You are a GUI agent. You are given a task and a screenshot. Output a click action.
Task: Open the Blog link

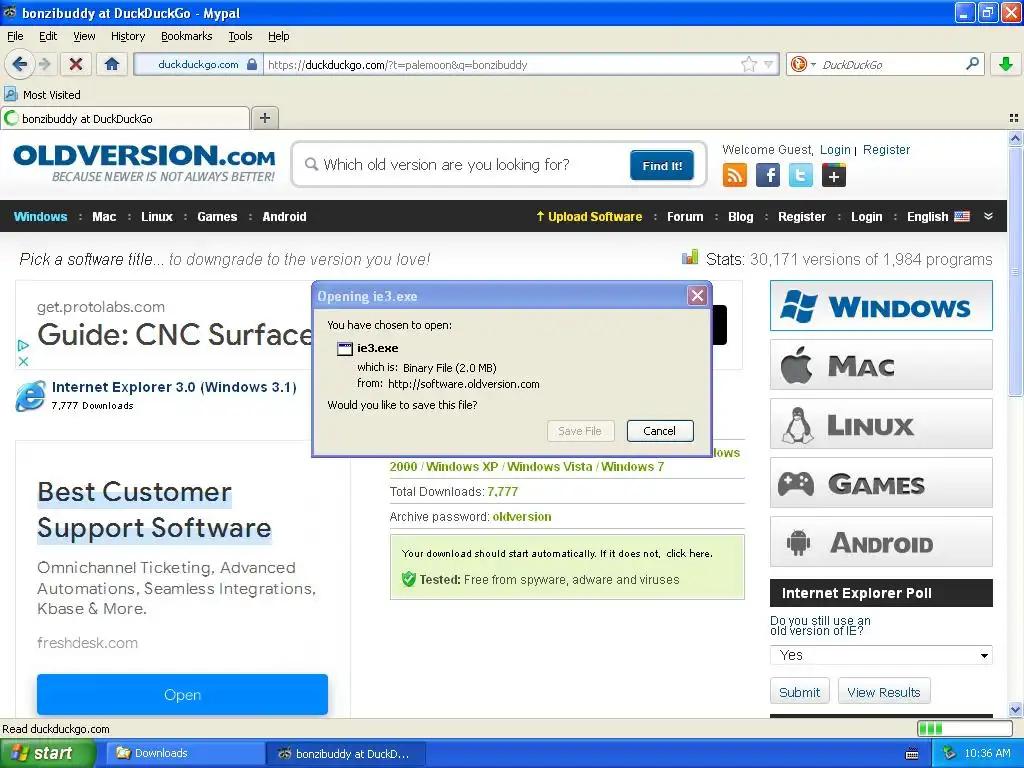[x=741, y=216]
